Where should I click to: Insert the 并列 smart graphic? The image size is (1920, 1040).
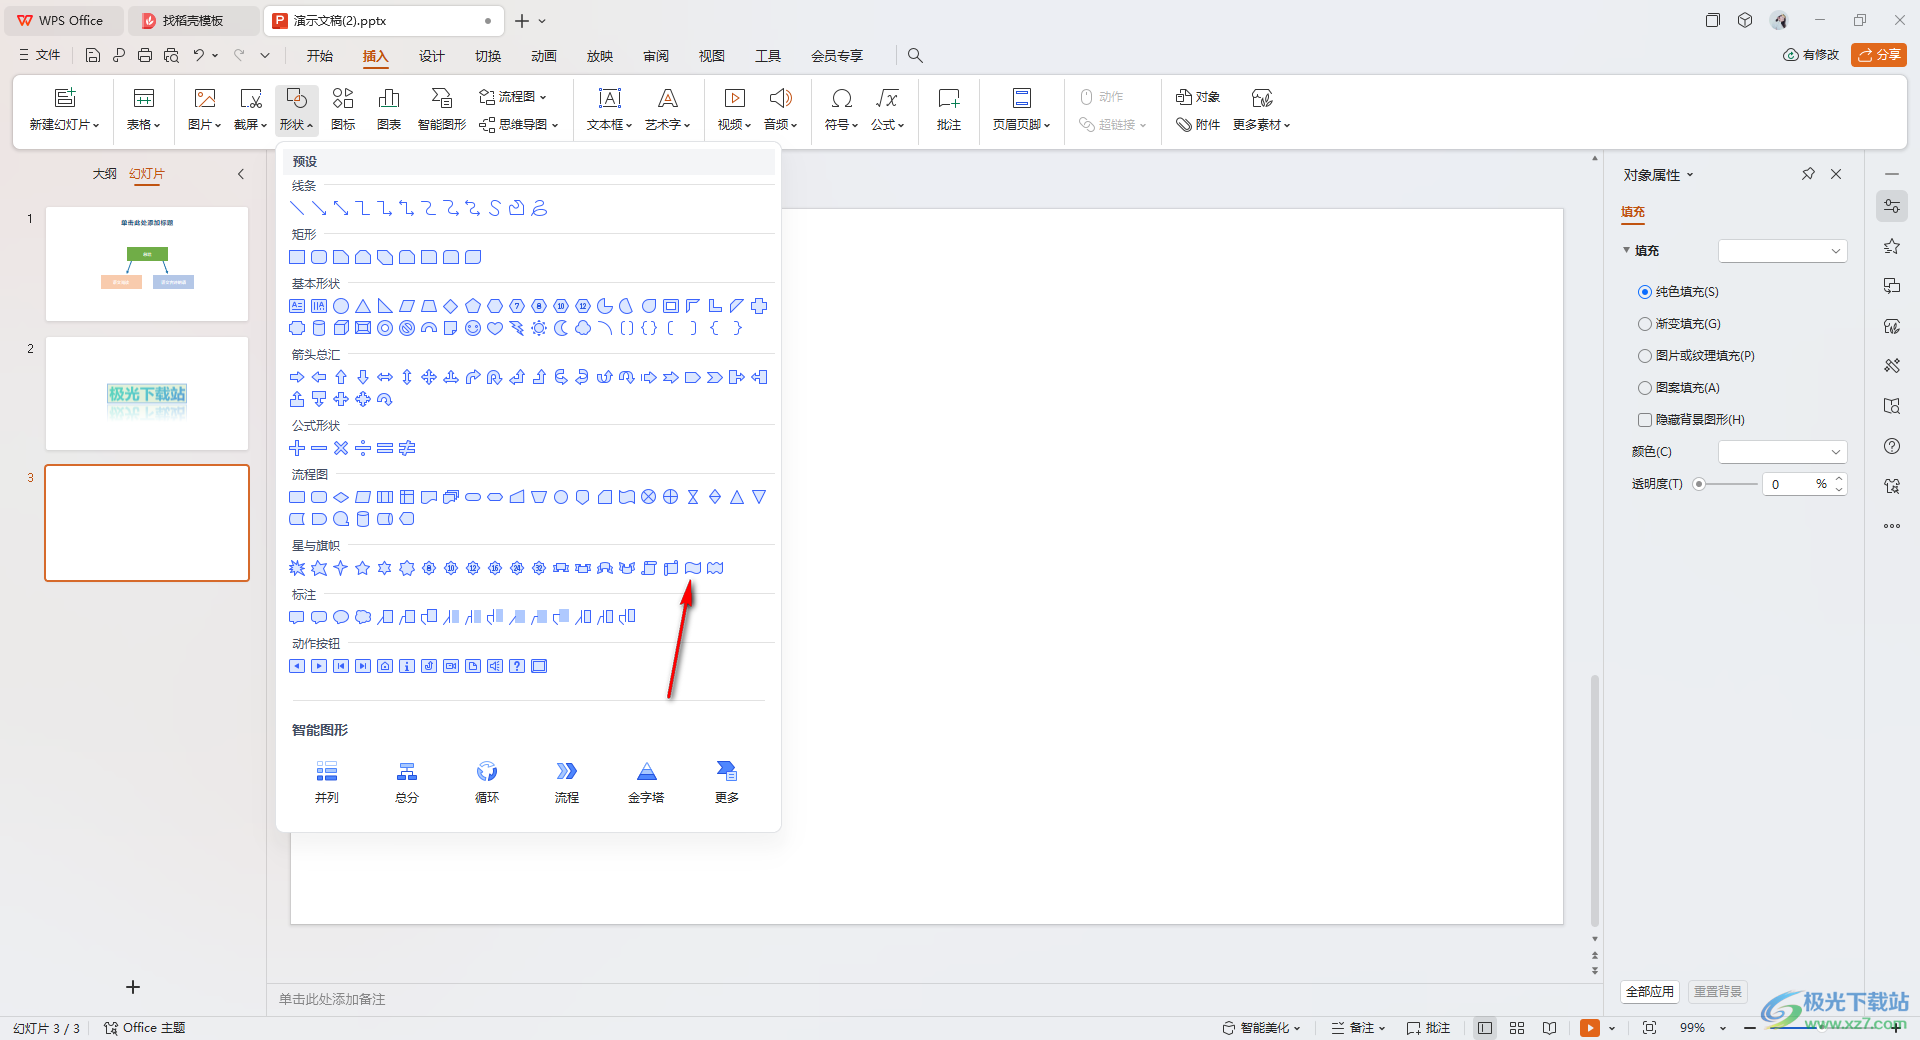(327, 781)
